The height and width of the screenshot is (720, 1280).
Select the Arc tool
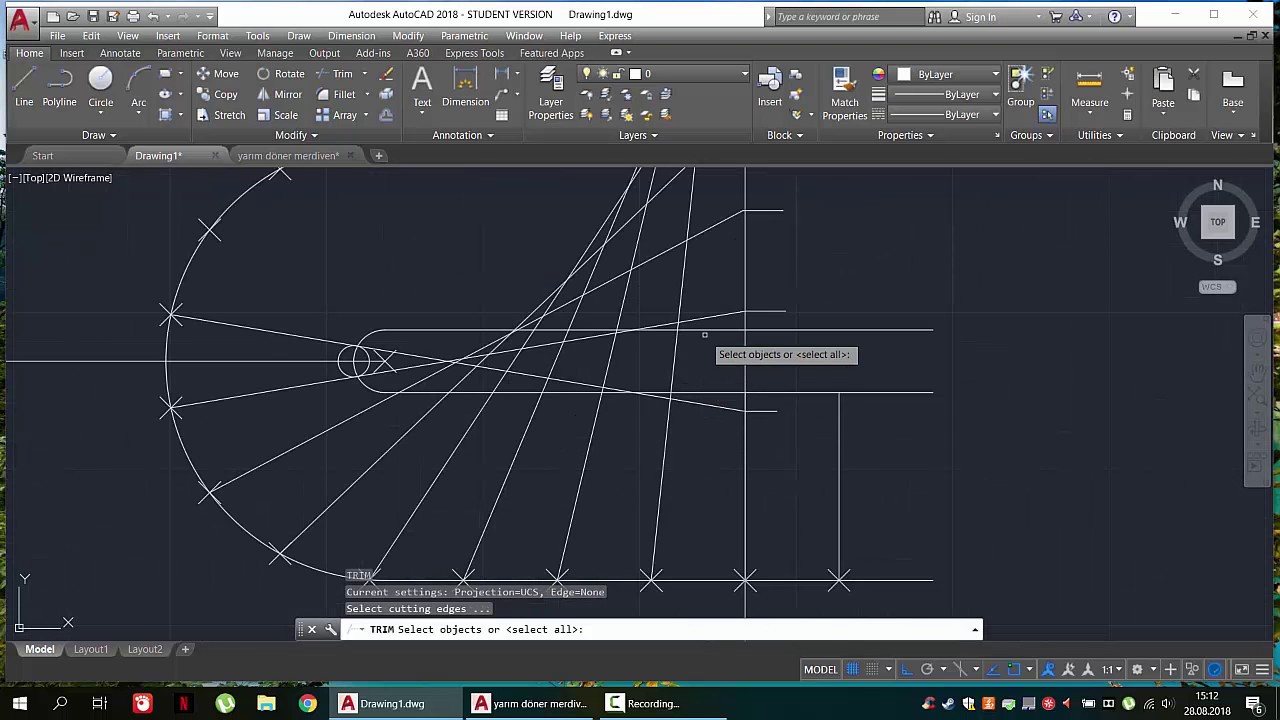[x=139, y=87]
